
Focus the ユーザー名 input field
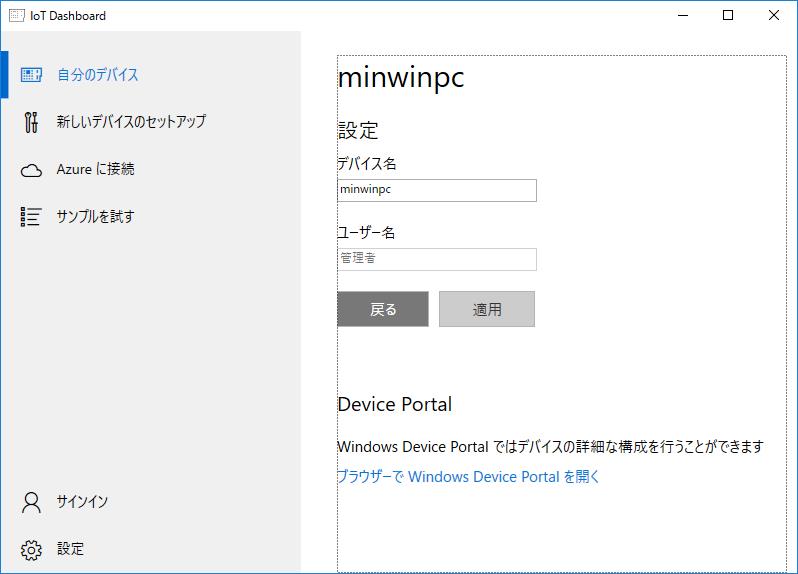coord(437,260)
